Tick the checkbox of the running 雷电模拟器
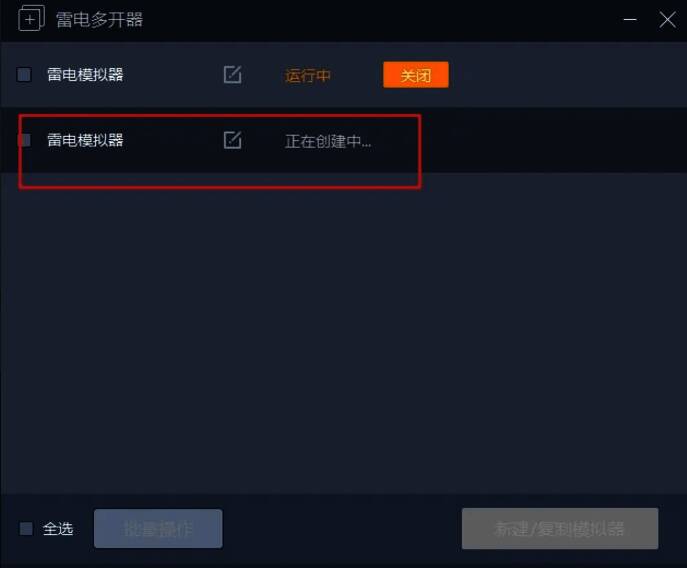Screen dimensions: 687x568 pyautogui.click(x=24, y=75)
